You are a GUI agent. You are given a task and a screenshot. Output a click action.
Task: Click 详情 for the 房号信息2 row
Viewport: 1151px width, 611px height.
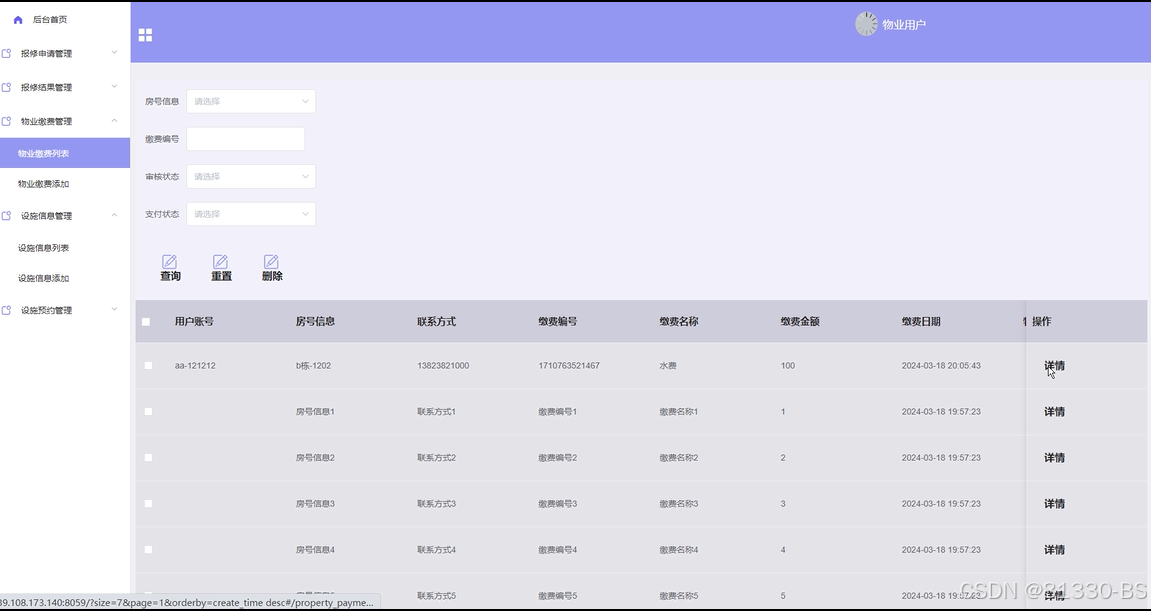click(x=1054, y=458)
